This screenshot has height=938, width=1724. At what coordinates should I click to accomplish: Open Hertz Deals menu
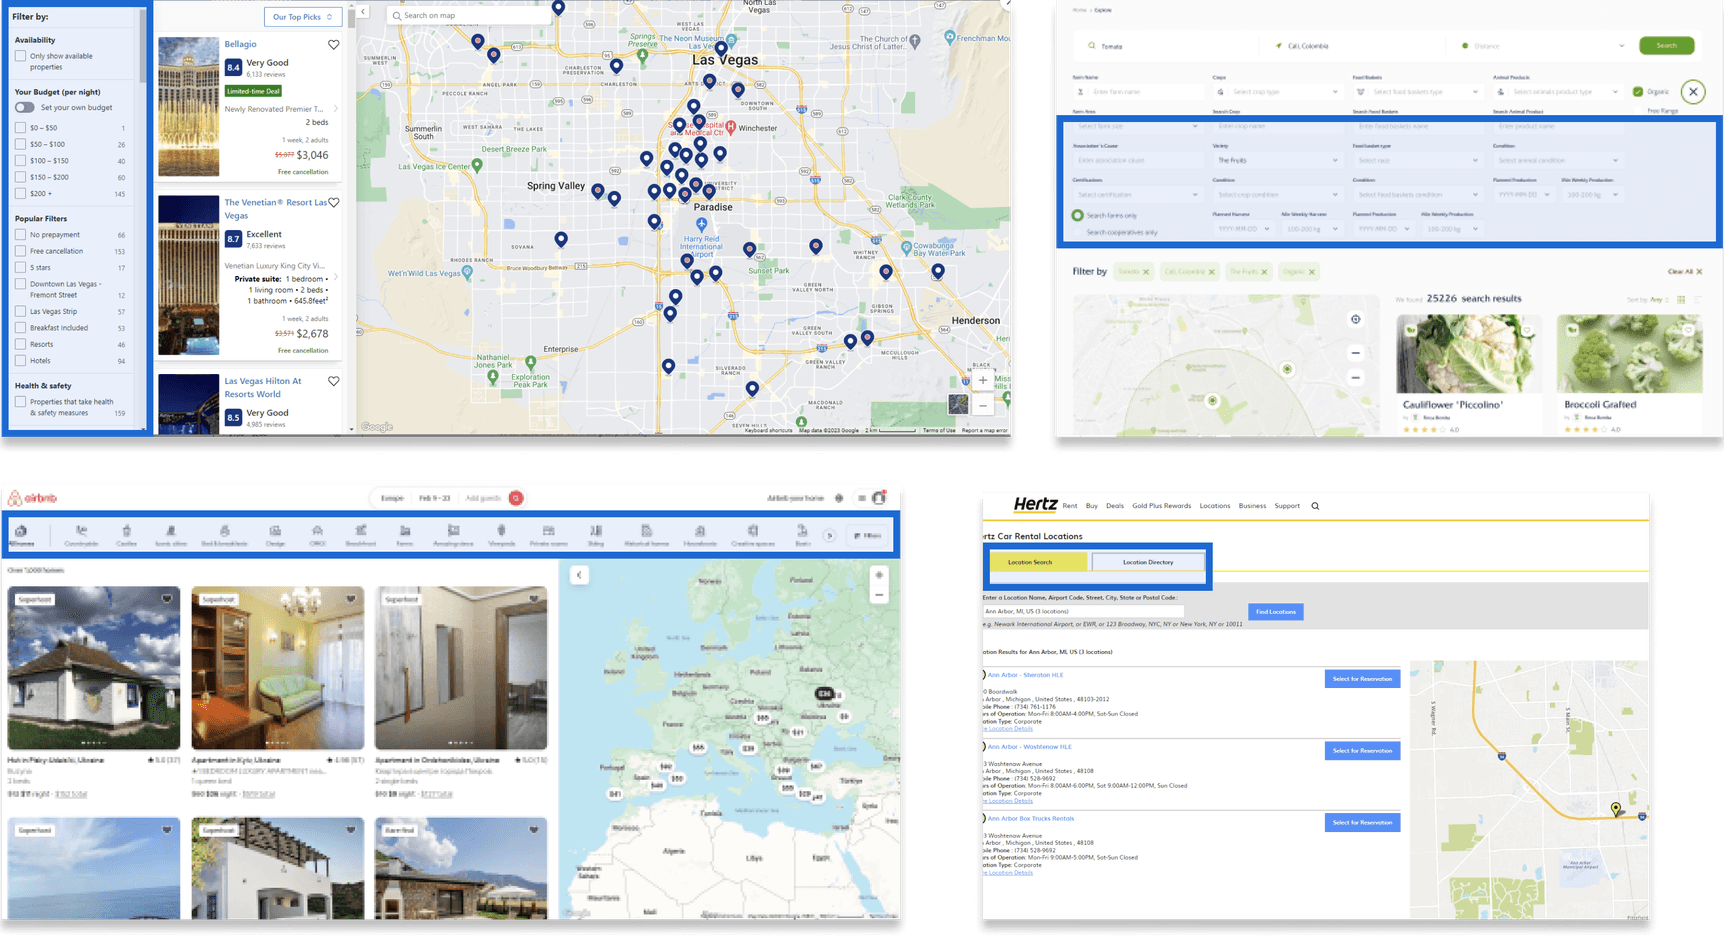[1114, 506]
